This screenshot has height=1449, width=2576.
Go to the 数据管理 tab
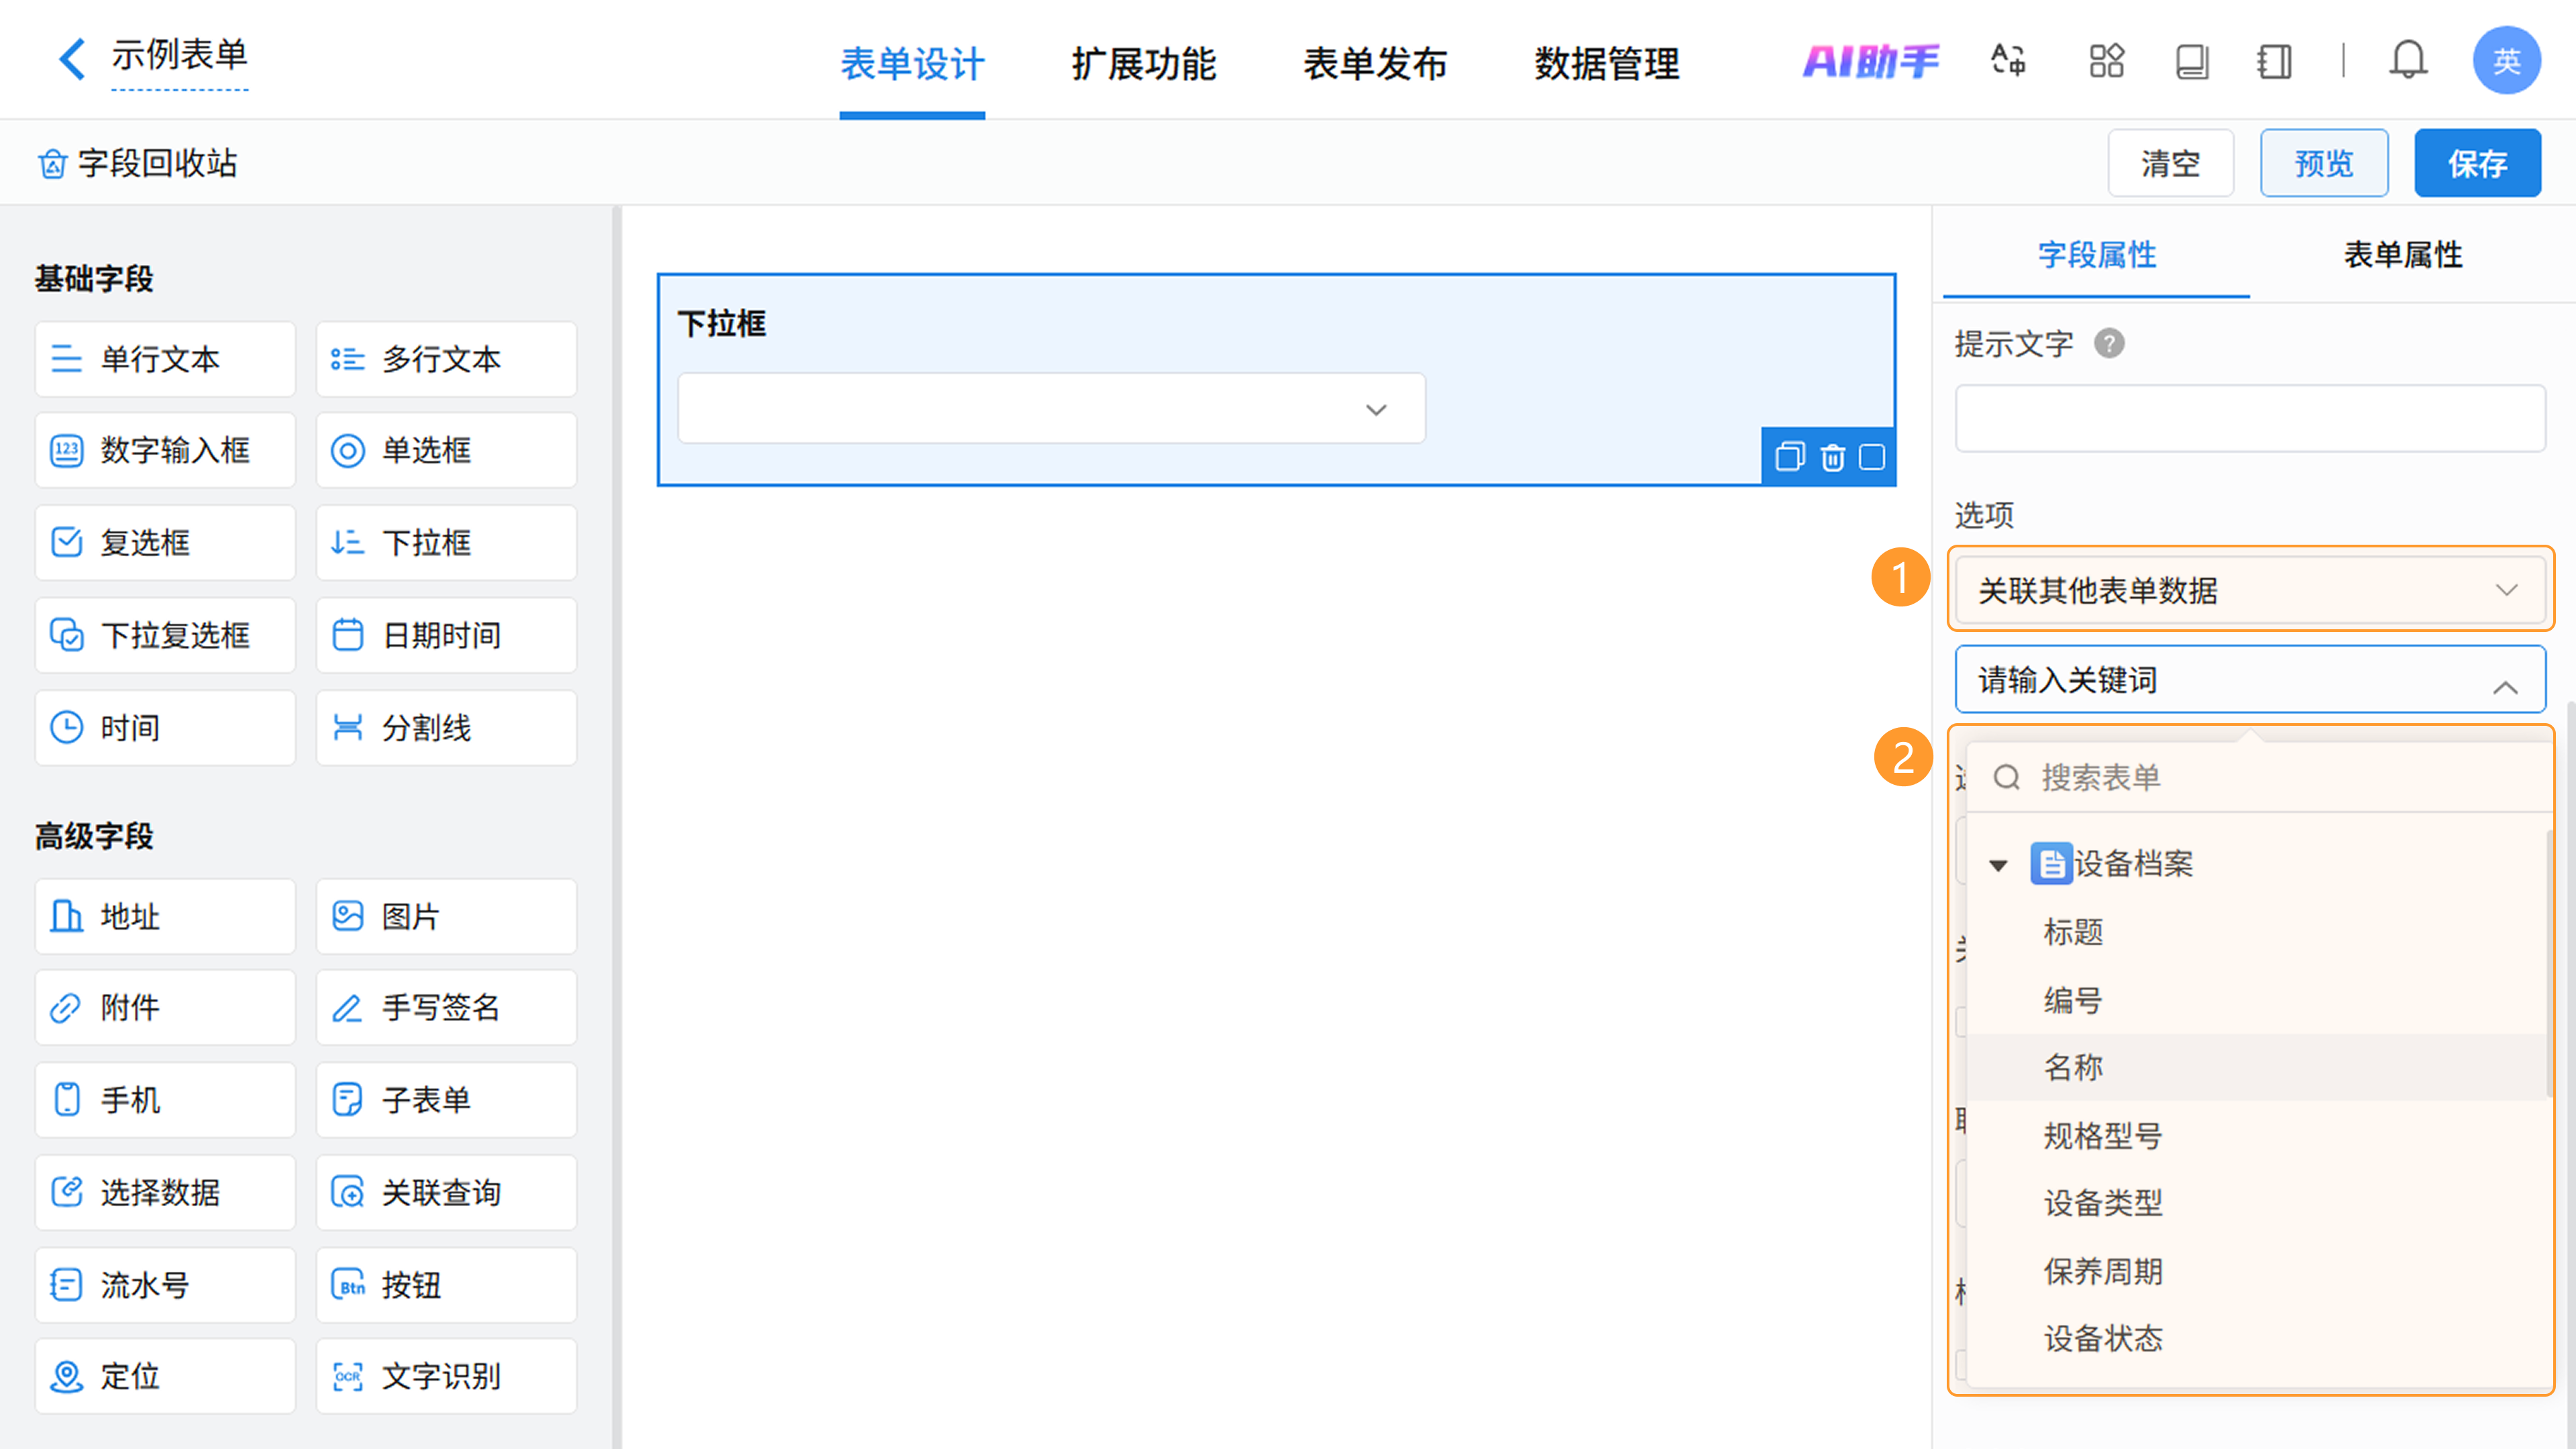(1606, 64)
